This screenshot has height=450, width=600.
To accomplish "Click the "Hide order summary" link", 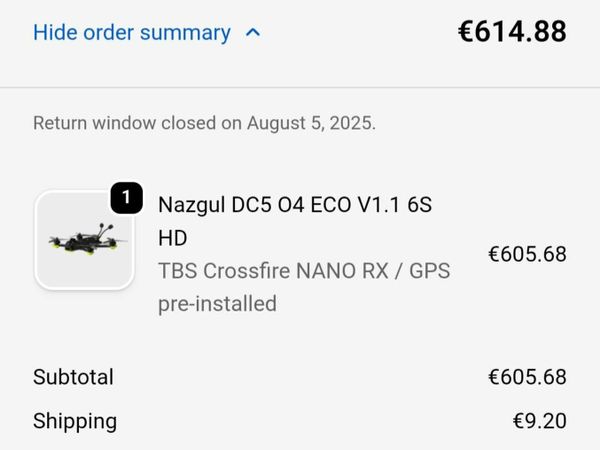I will click(132, 32).
